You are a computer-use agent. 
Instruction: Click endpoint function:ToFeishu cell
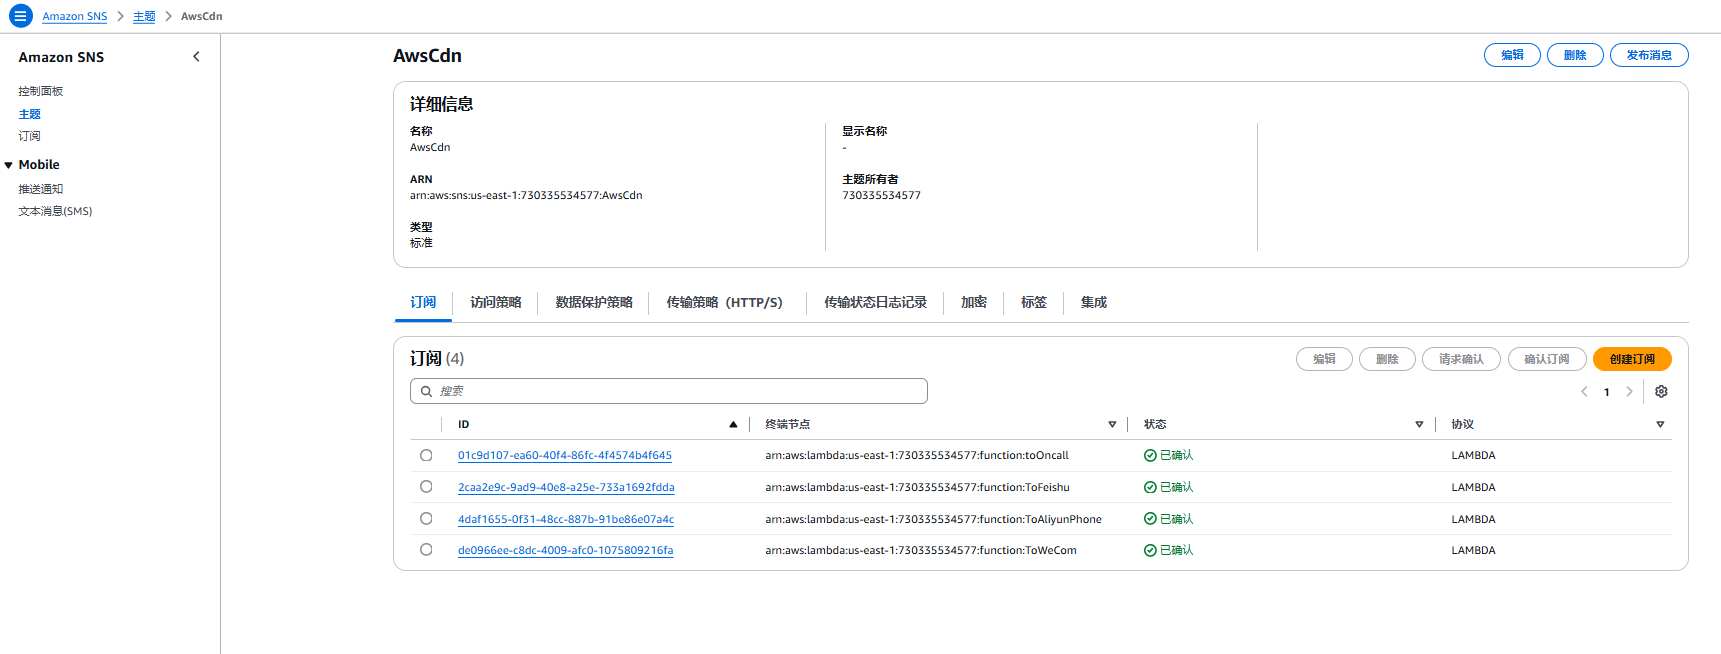(x=917, y=487)
